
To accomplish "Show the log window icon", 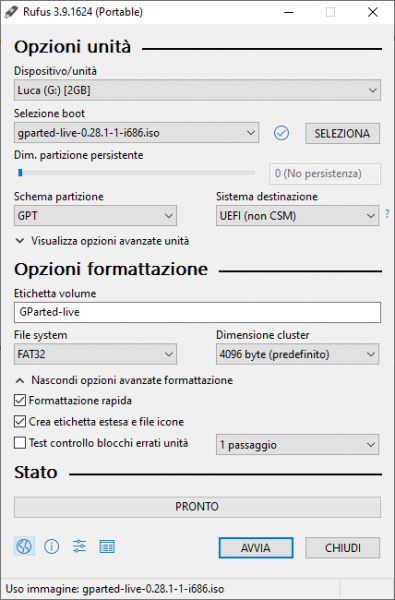I will click(x=107, y=546).
